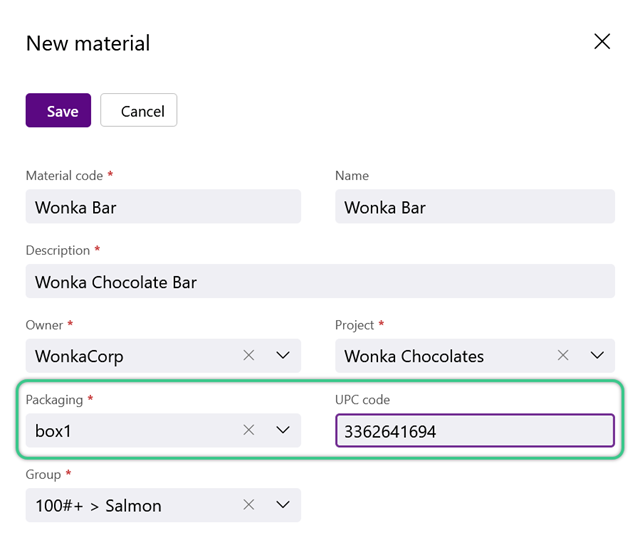Expand the Owner dropdown chevron
The height and width of the screenshot is (545, 640).
(283, 355)
